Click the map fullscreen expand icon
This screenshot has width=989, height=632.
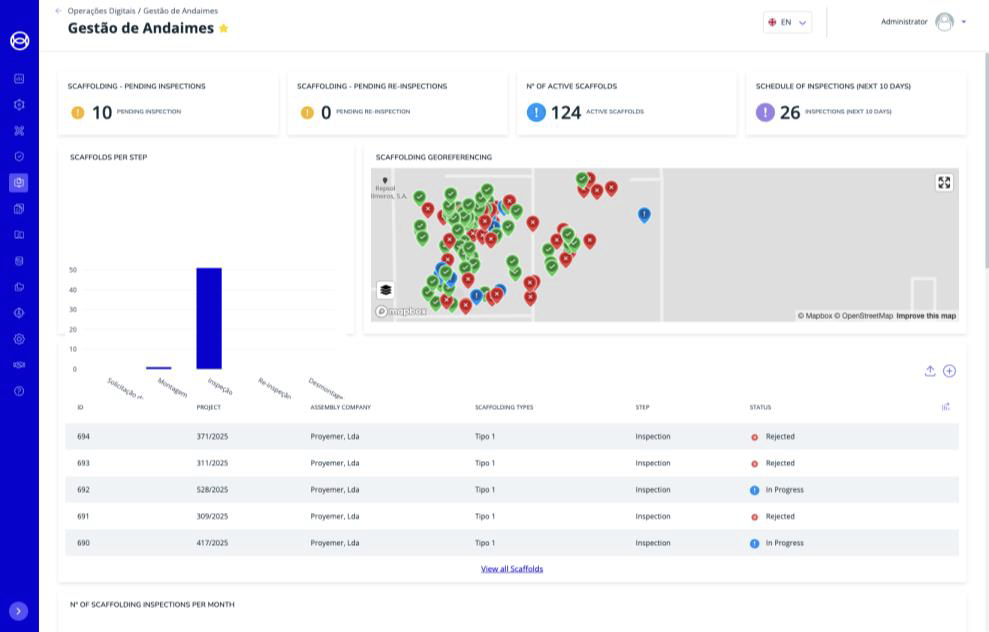click(944, 182)
